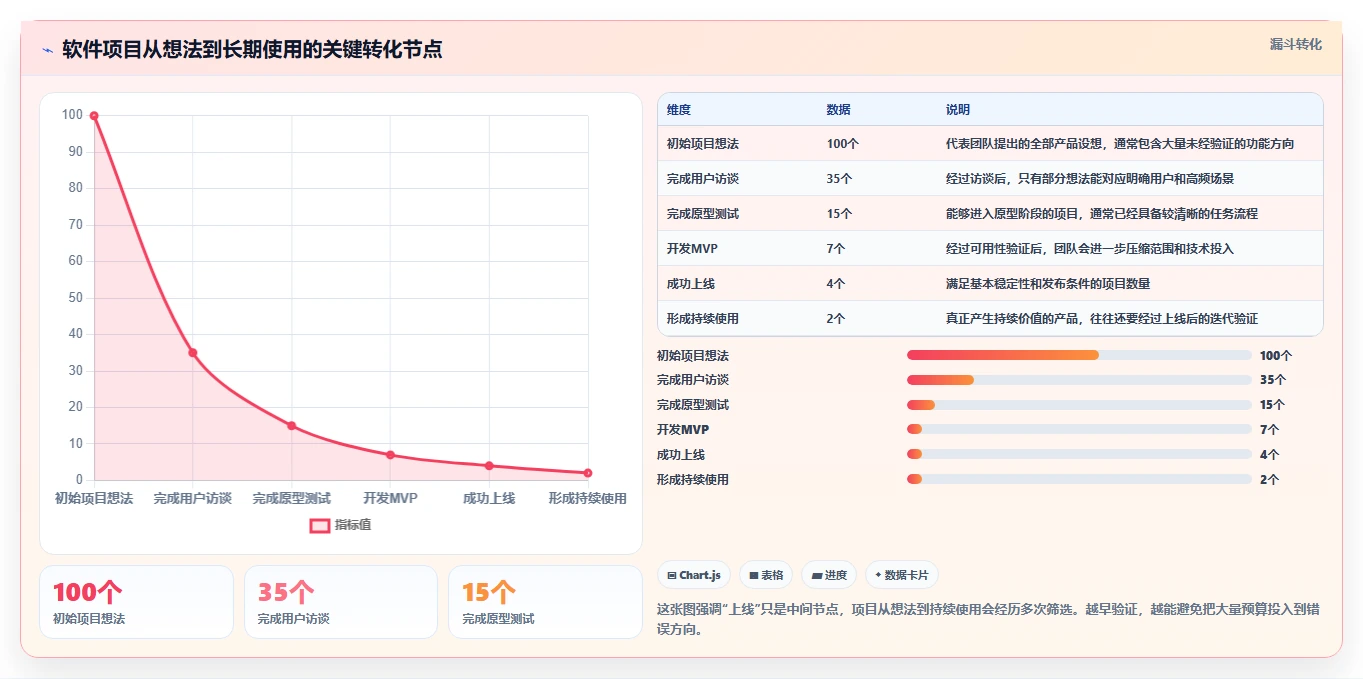
Task: Click the chart point for 完成原型测试
Action: 292,426
